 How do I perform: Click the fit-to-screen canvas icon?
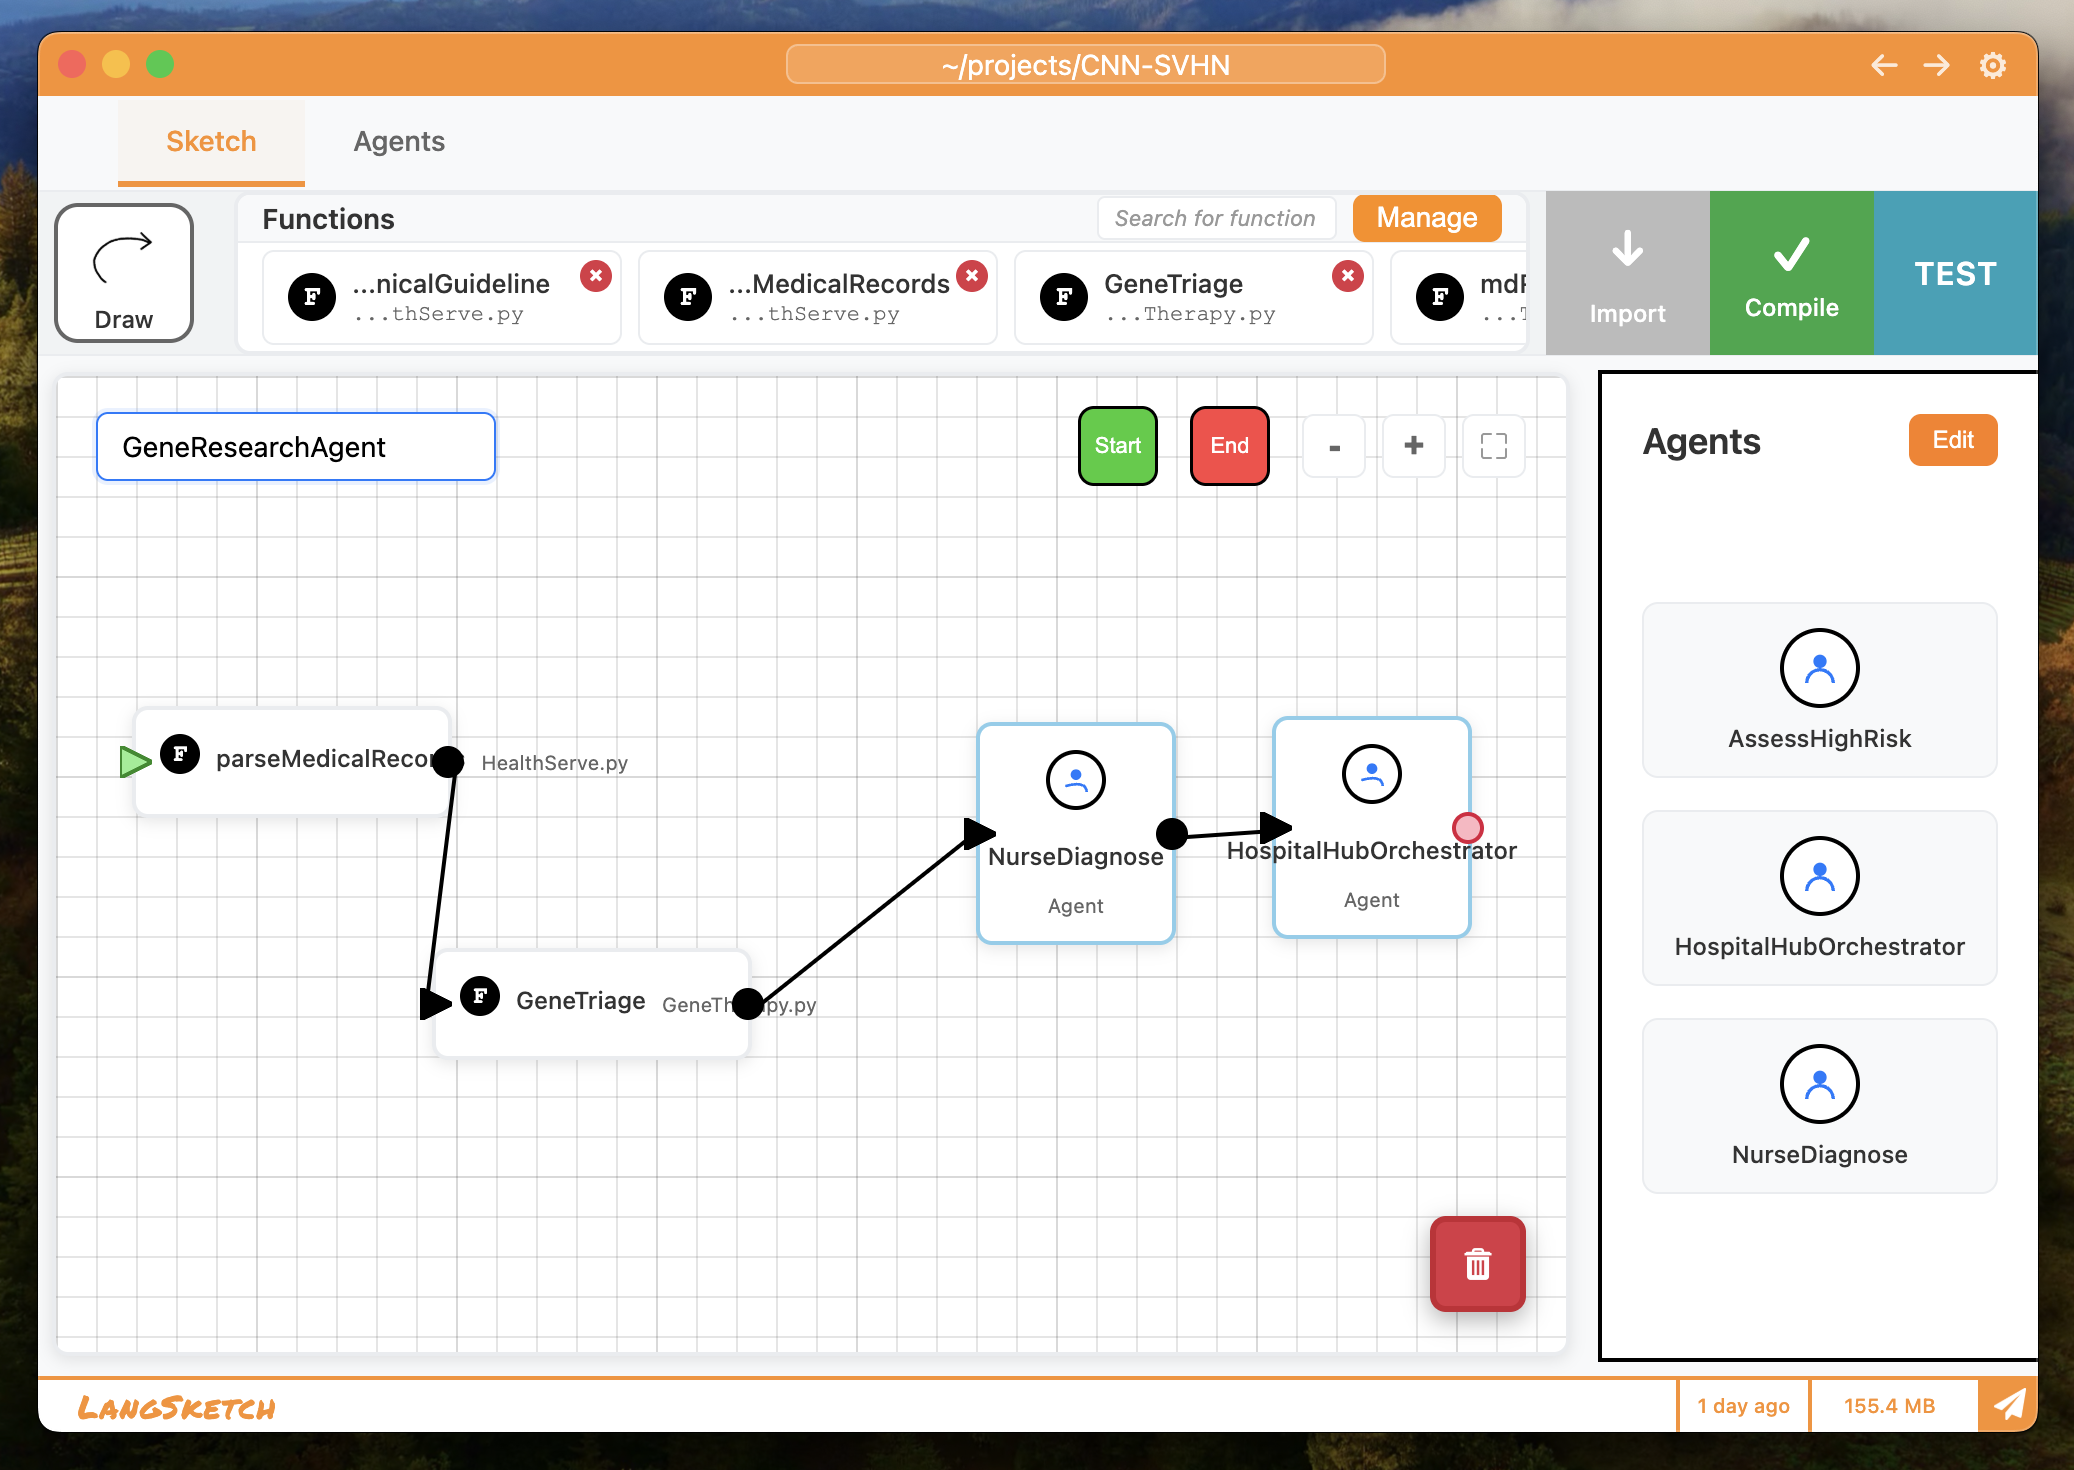1493,446
